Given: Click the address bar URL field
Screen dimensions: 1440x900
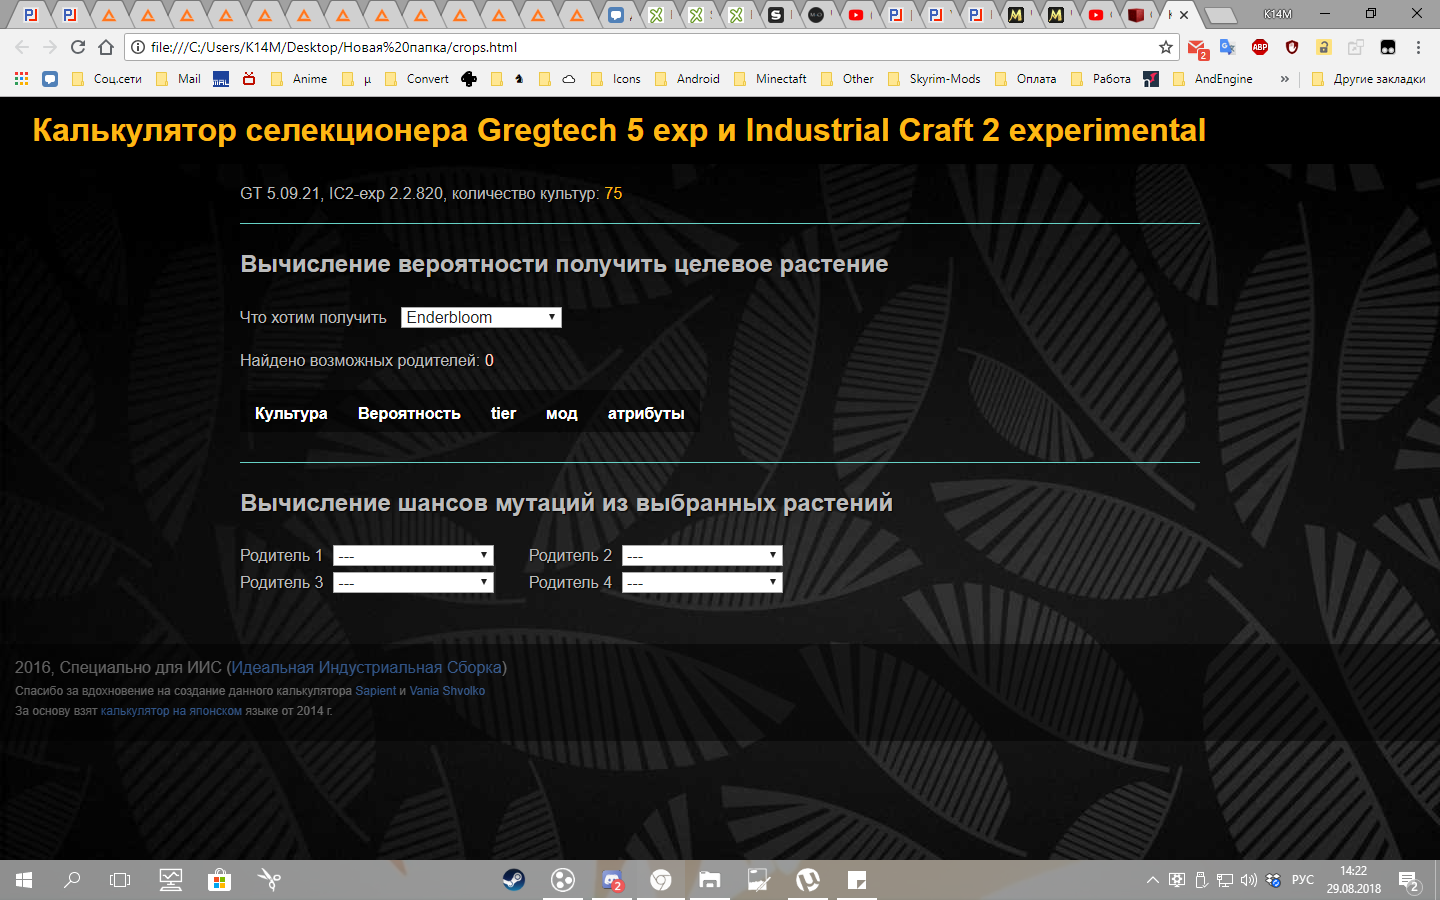Looking at the screenshot, I should (650, 47).
